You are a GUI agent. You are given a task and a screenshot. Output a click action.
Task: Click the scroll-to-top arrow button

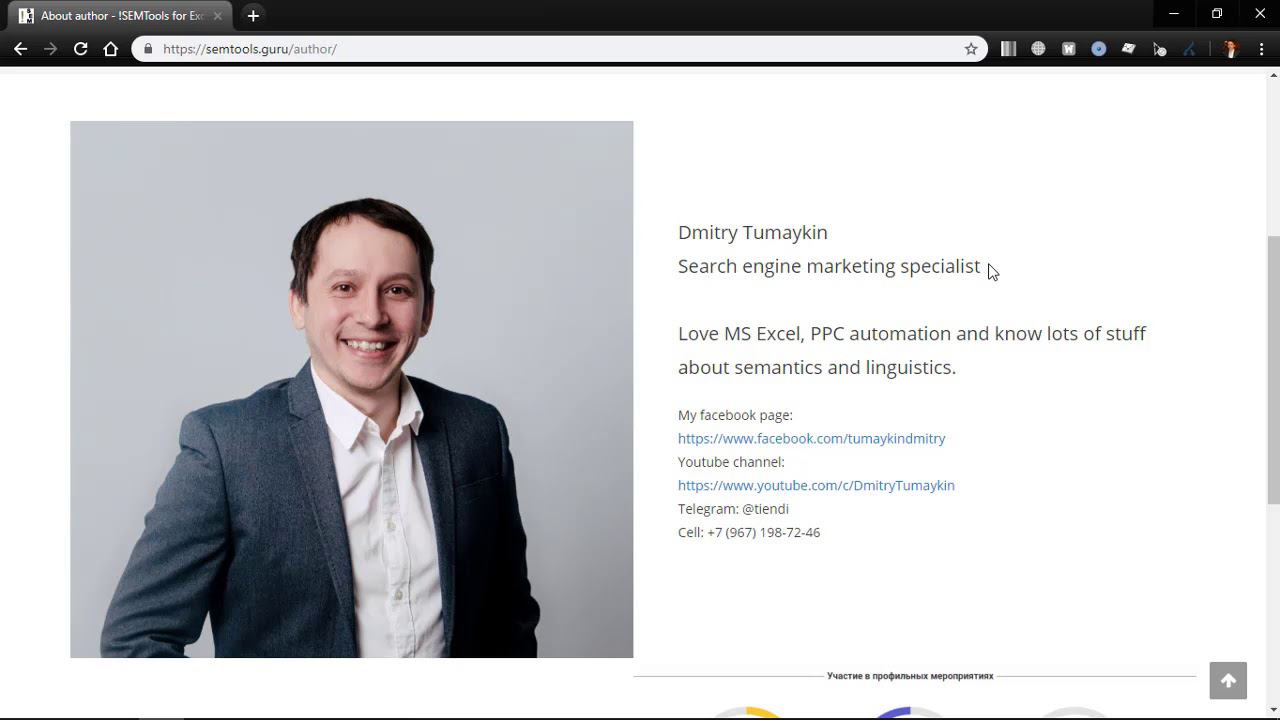pyautogui.click(x=1228, y=680)
